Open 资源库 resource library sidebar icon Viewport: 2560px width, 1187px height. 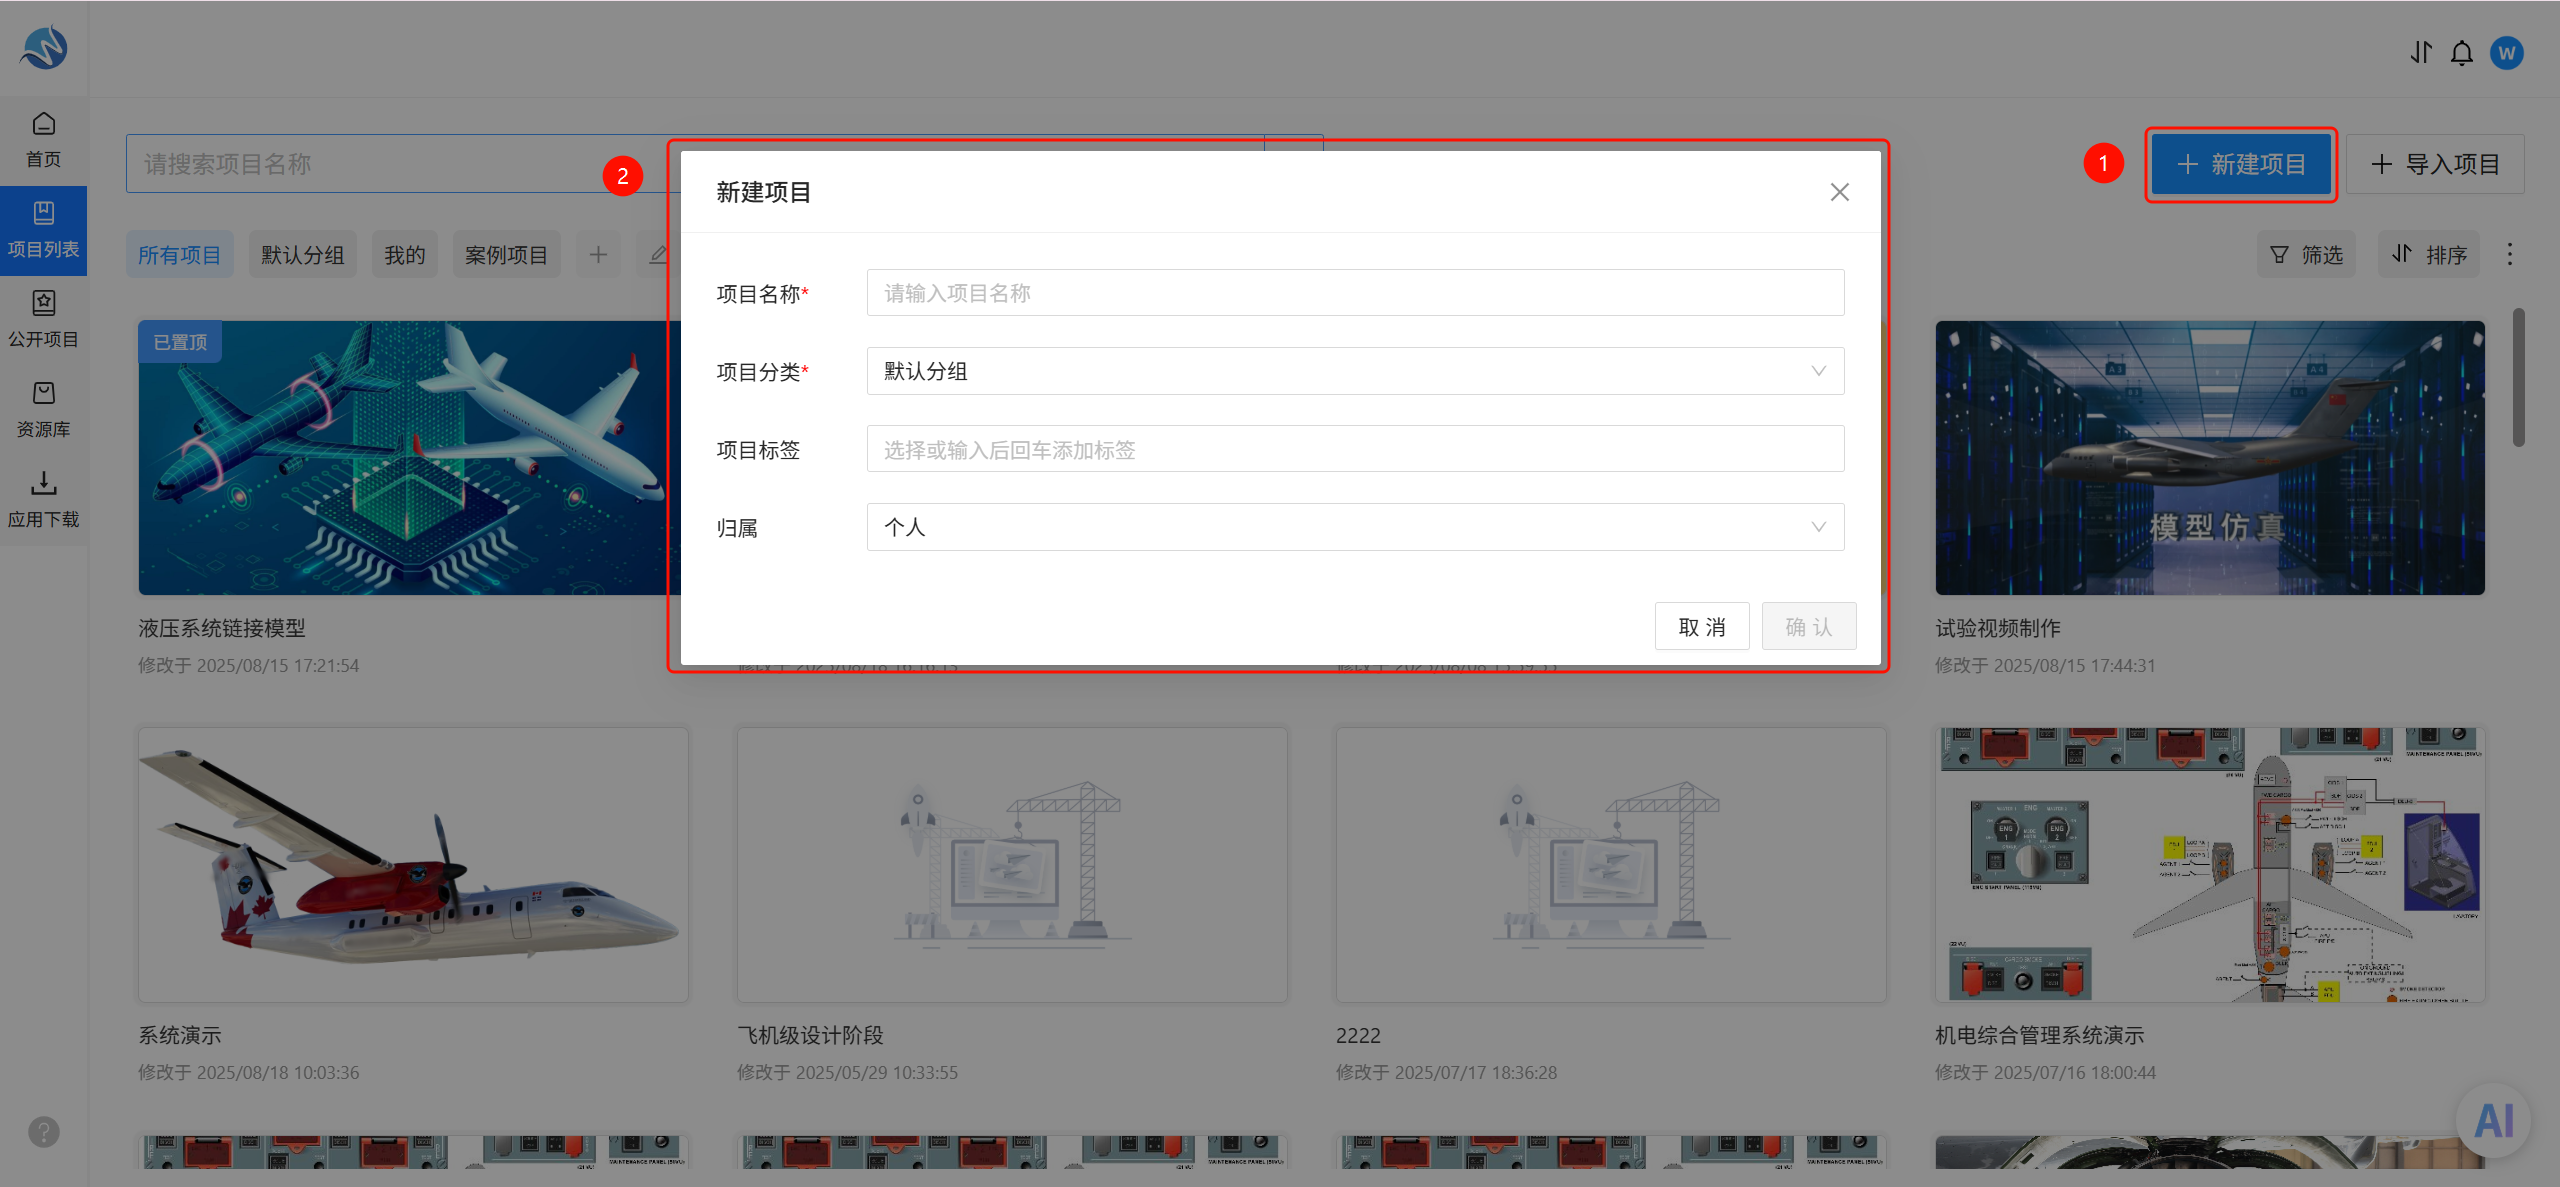coord(43,410)
